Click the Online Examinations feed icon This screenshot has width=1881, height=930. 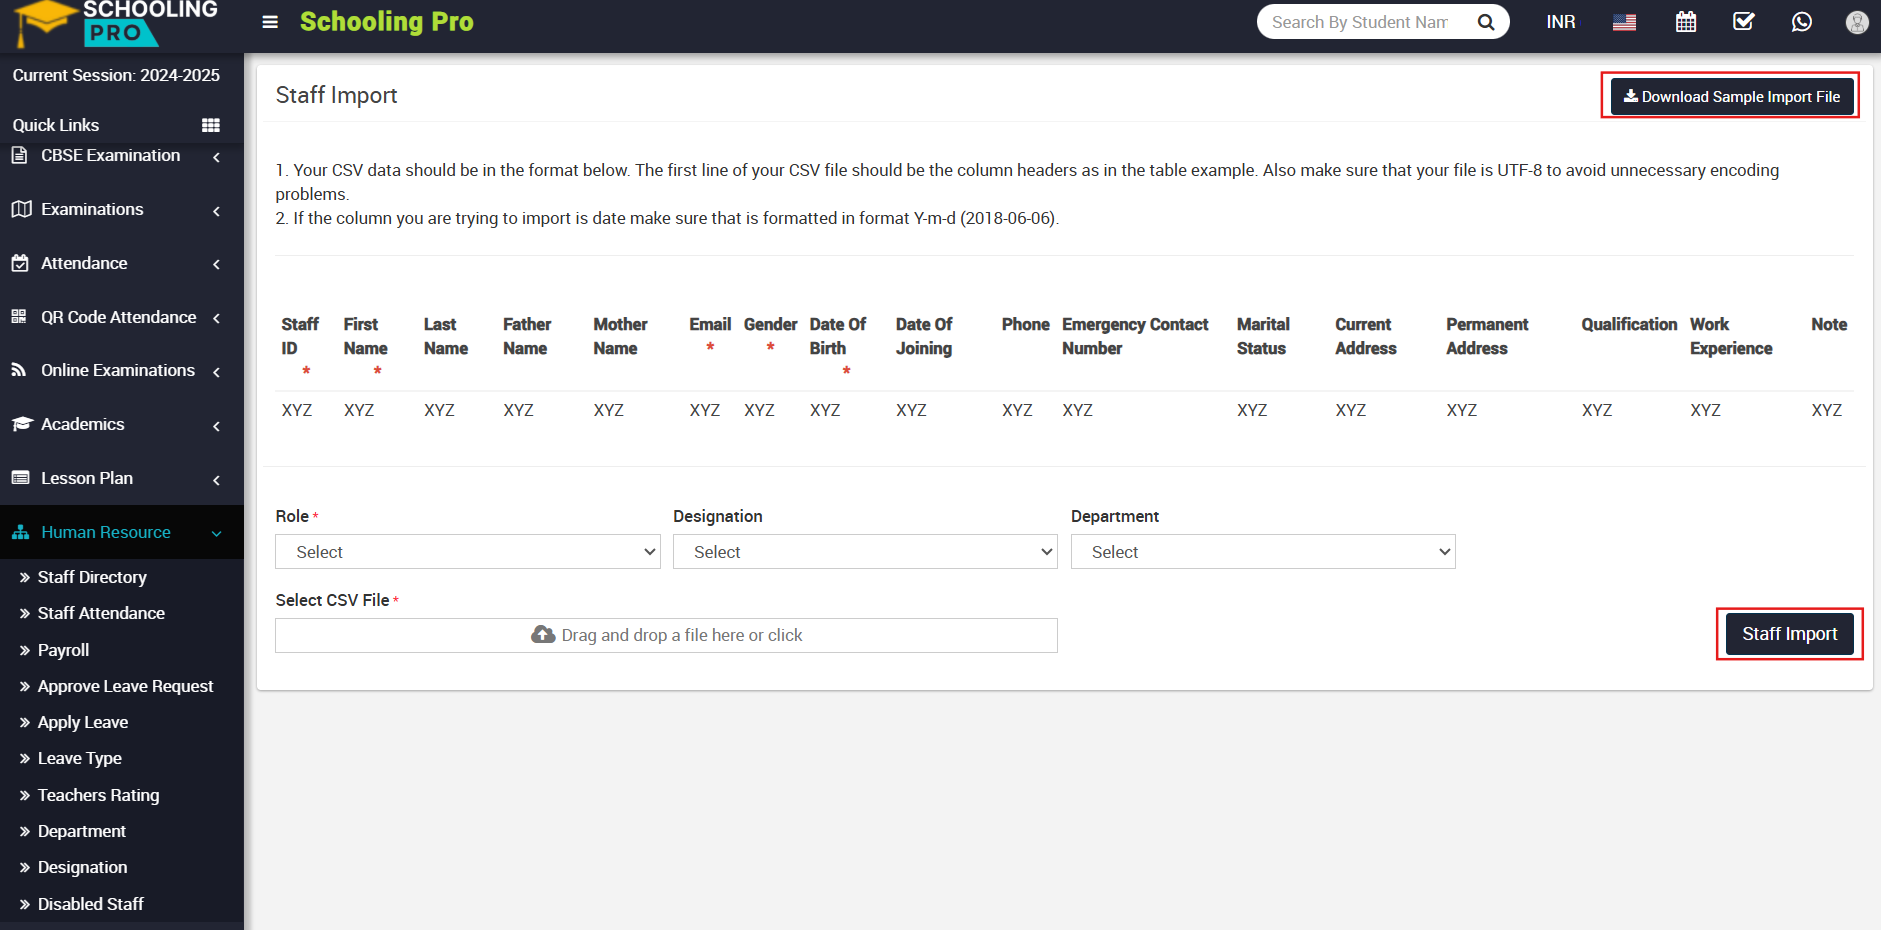[x=19, y=370]
